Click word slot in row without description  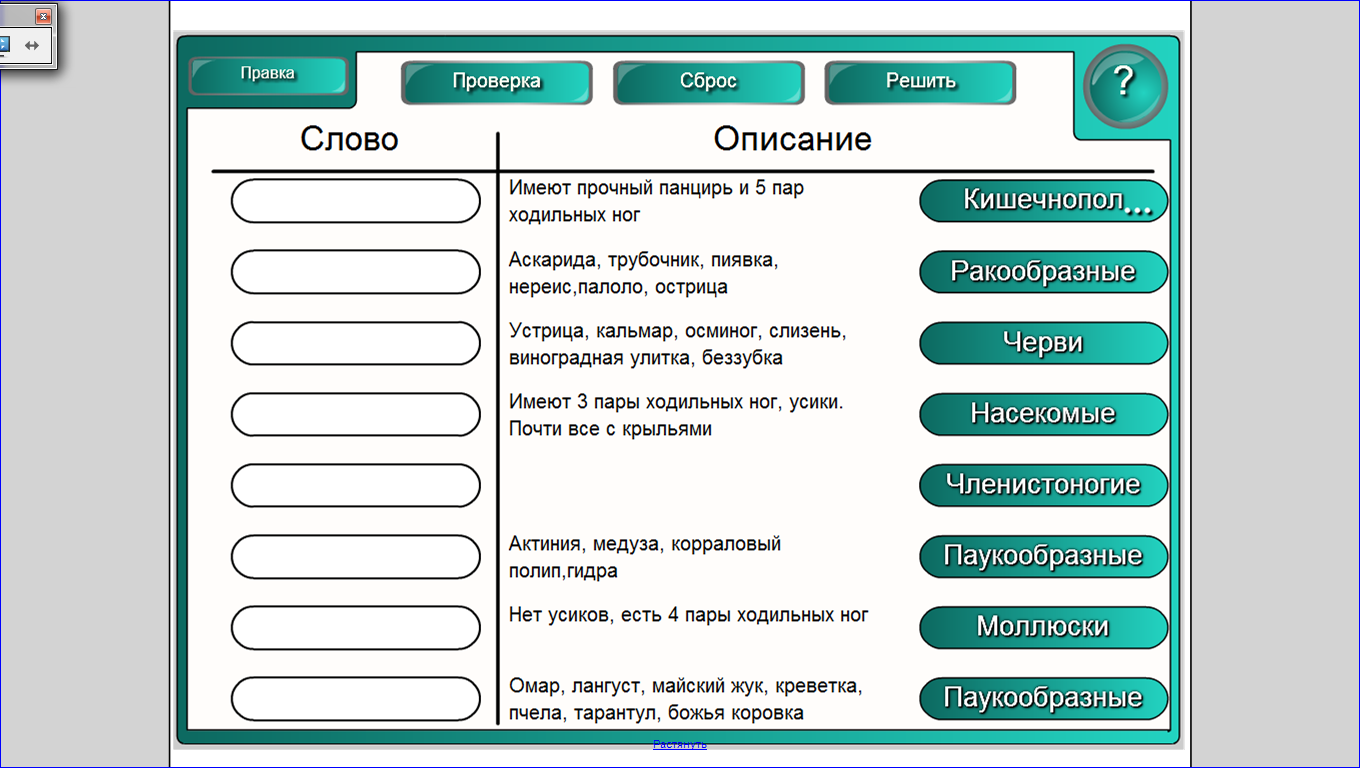(x=356, y=485)
